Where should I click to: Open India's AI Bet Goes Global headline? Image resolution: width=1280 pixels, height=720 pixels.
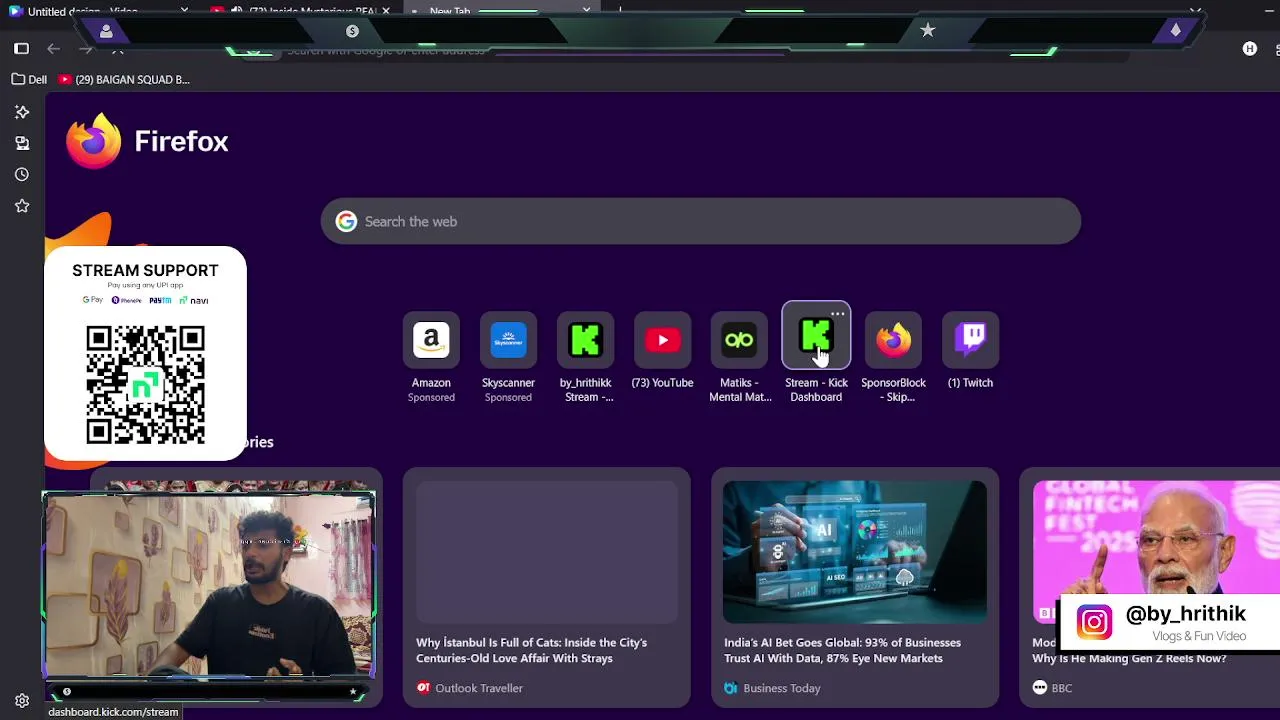[x=842, y=650]
